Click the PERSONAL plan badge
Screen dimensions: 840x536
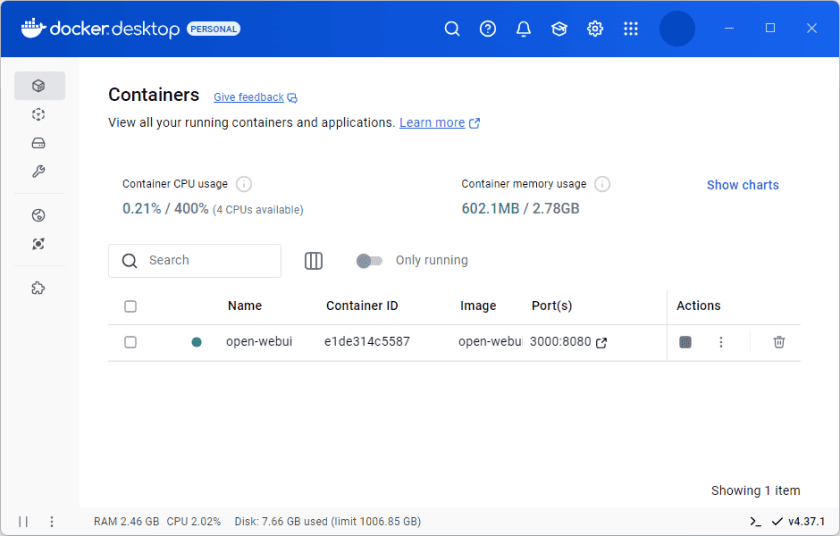(x=213, y=29)
